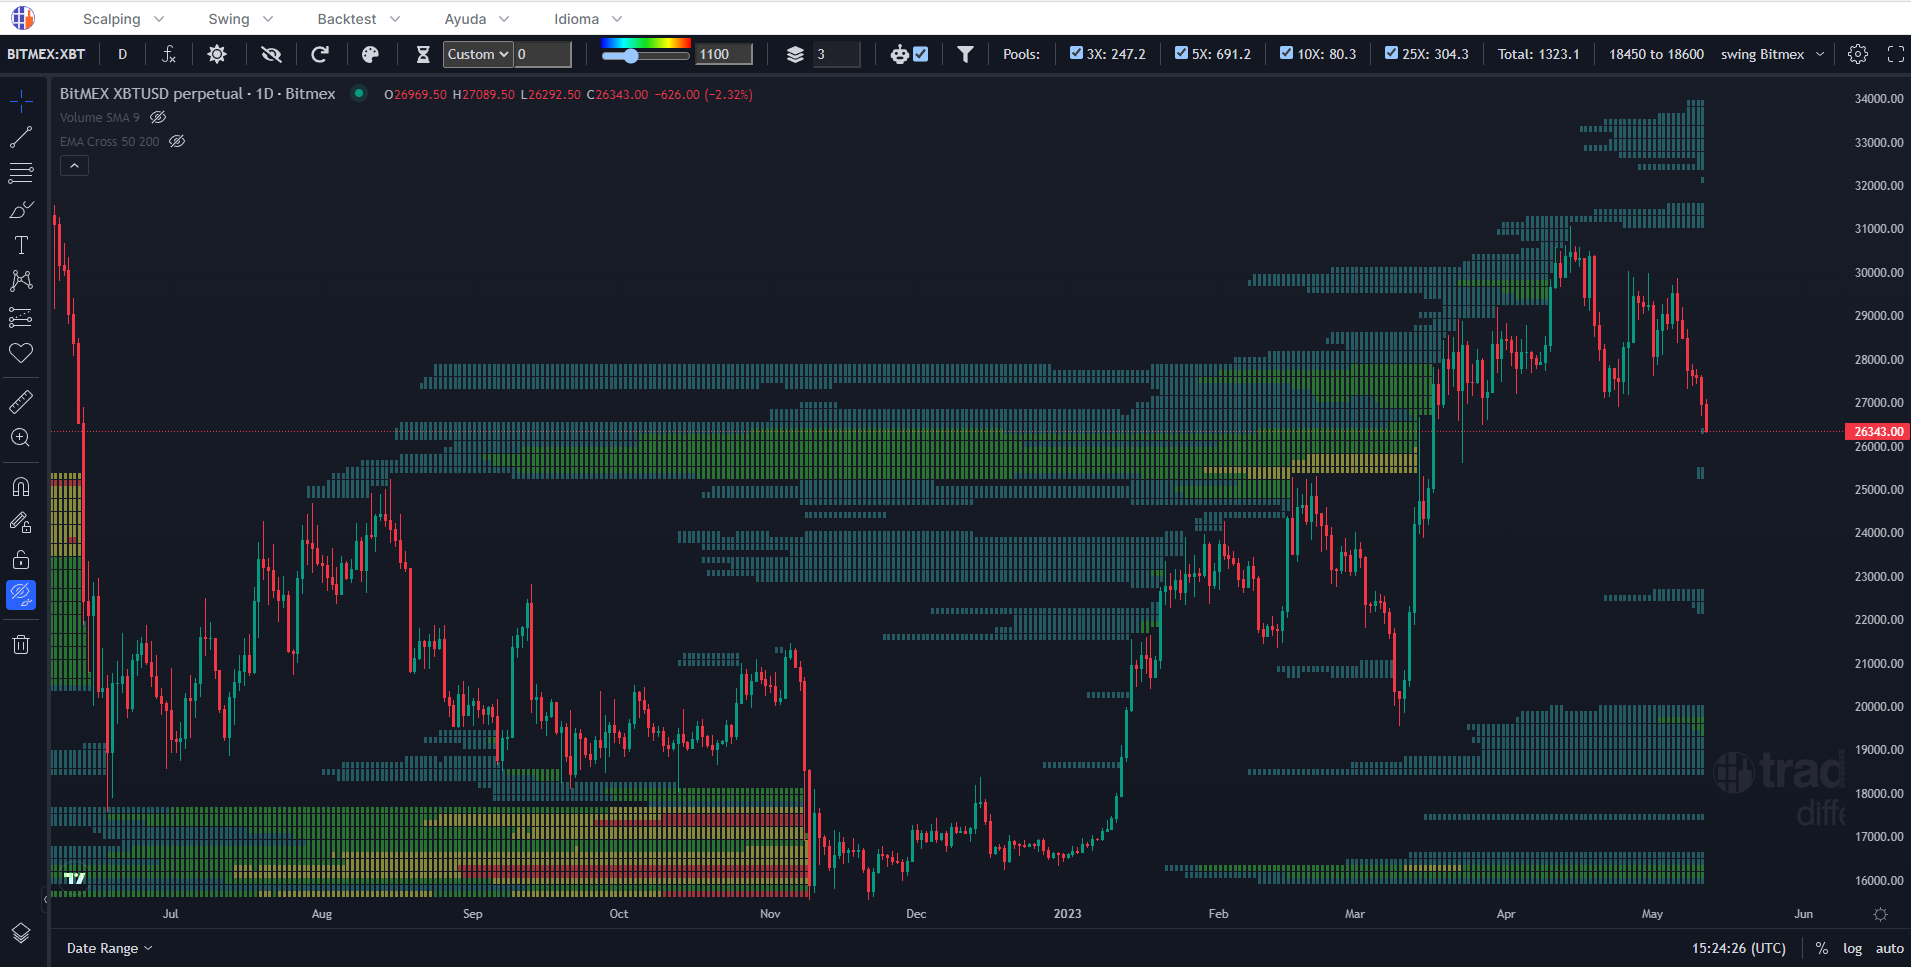Click the intensity value field showing 1100
This screenshot has width=1911, height=967.
click(x=724, y=54)
